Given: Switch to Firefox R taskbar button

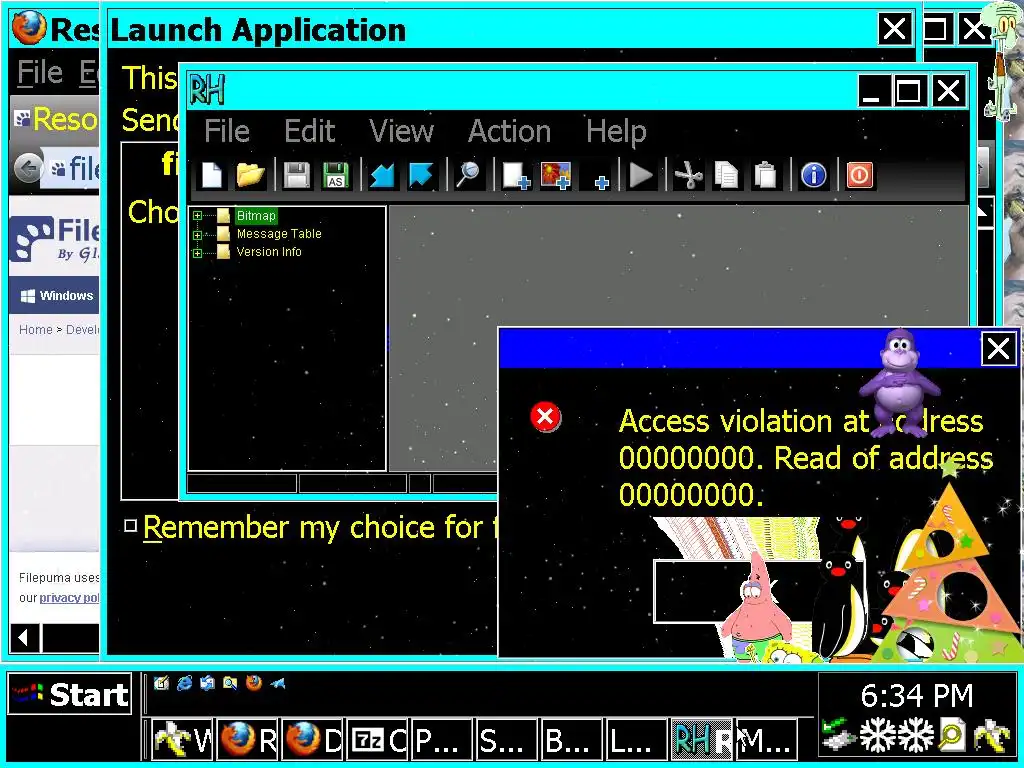Looking at the screenshot, I should [x=248, y=740].
